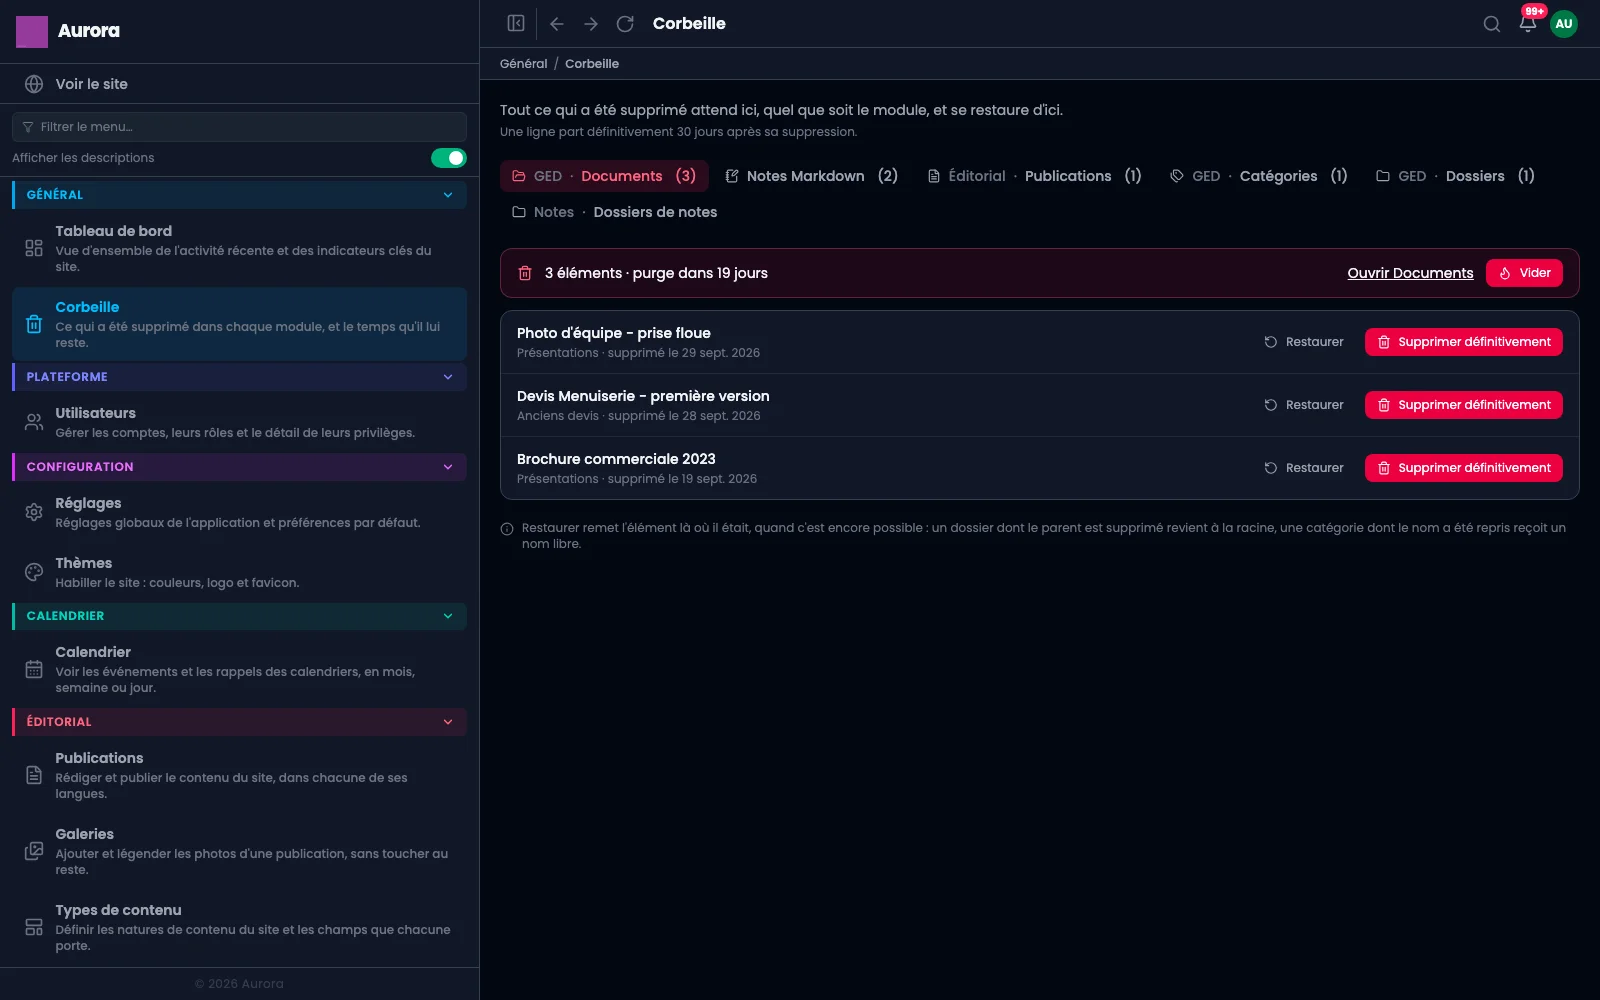Viewport: 1600px width, 1000px height.
Task: Collapse the sidebar panel icon
Action: pos(516,23)
